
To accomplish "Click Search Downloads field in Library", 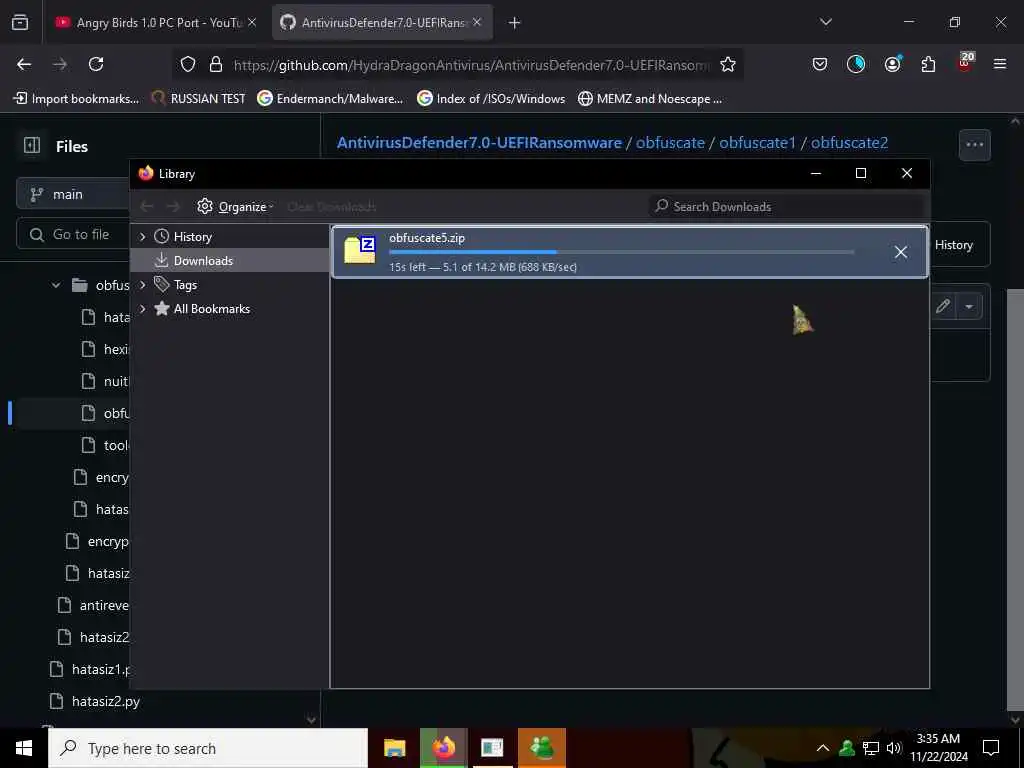I will coord(787,206).
